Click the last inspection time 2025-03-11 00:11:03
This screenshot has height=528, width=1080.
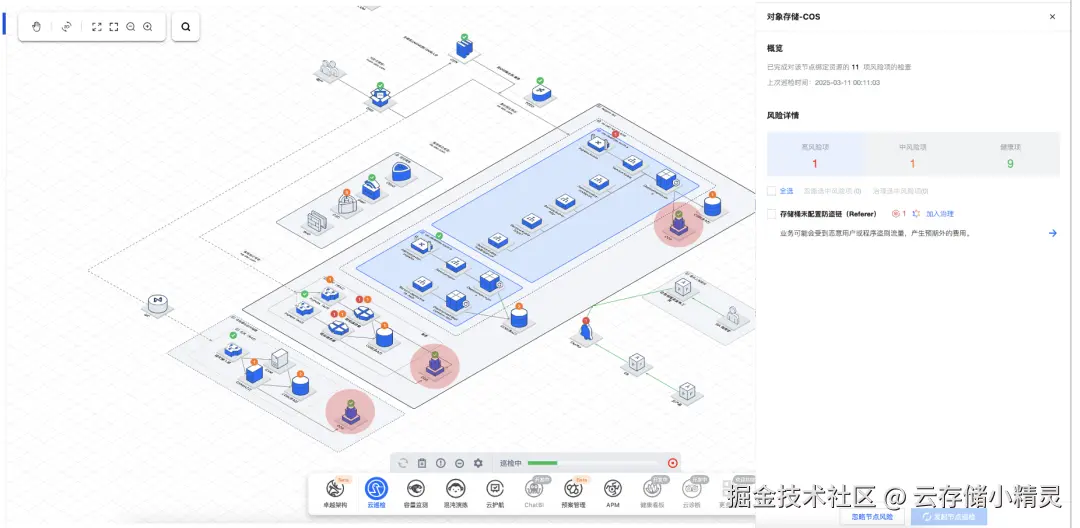847,83
